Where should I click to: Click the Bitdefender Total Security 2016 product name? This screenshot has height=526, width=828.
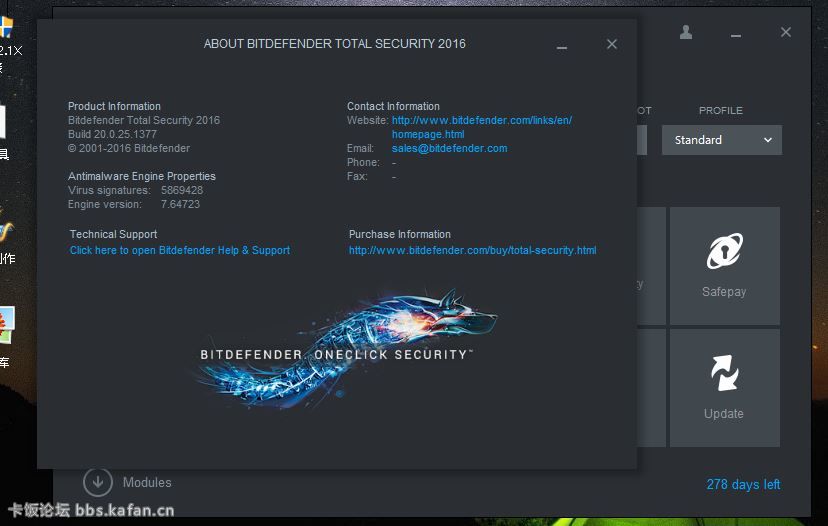pos(144,120)
